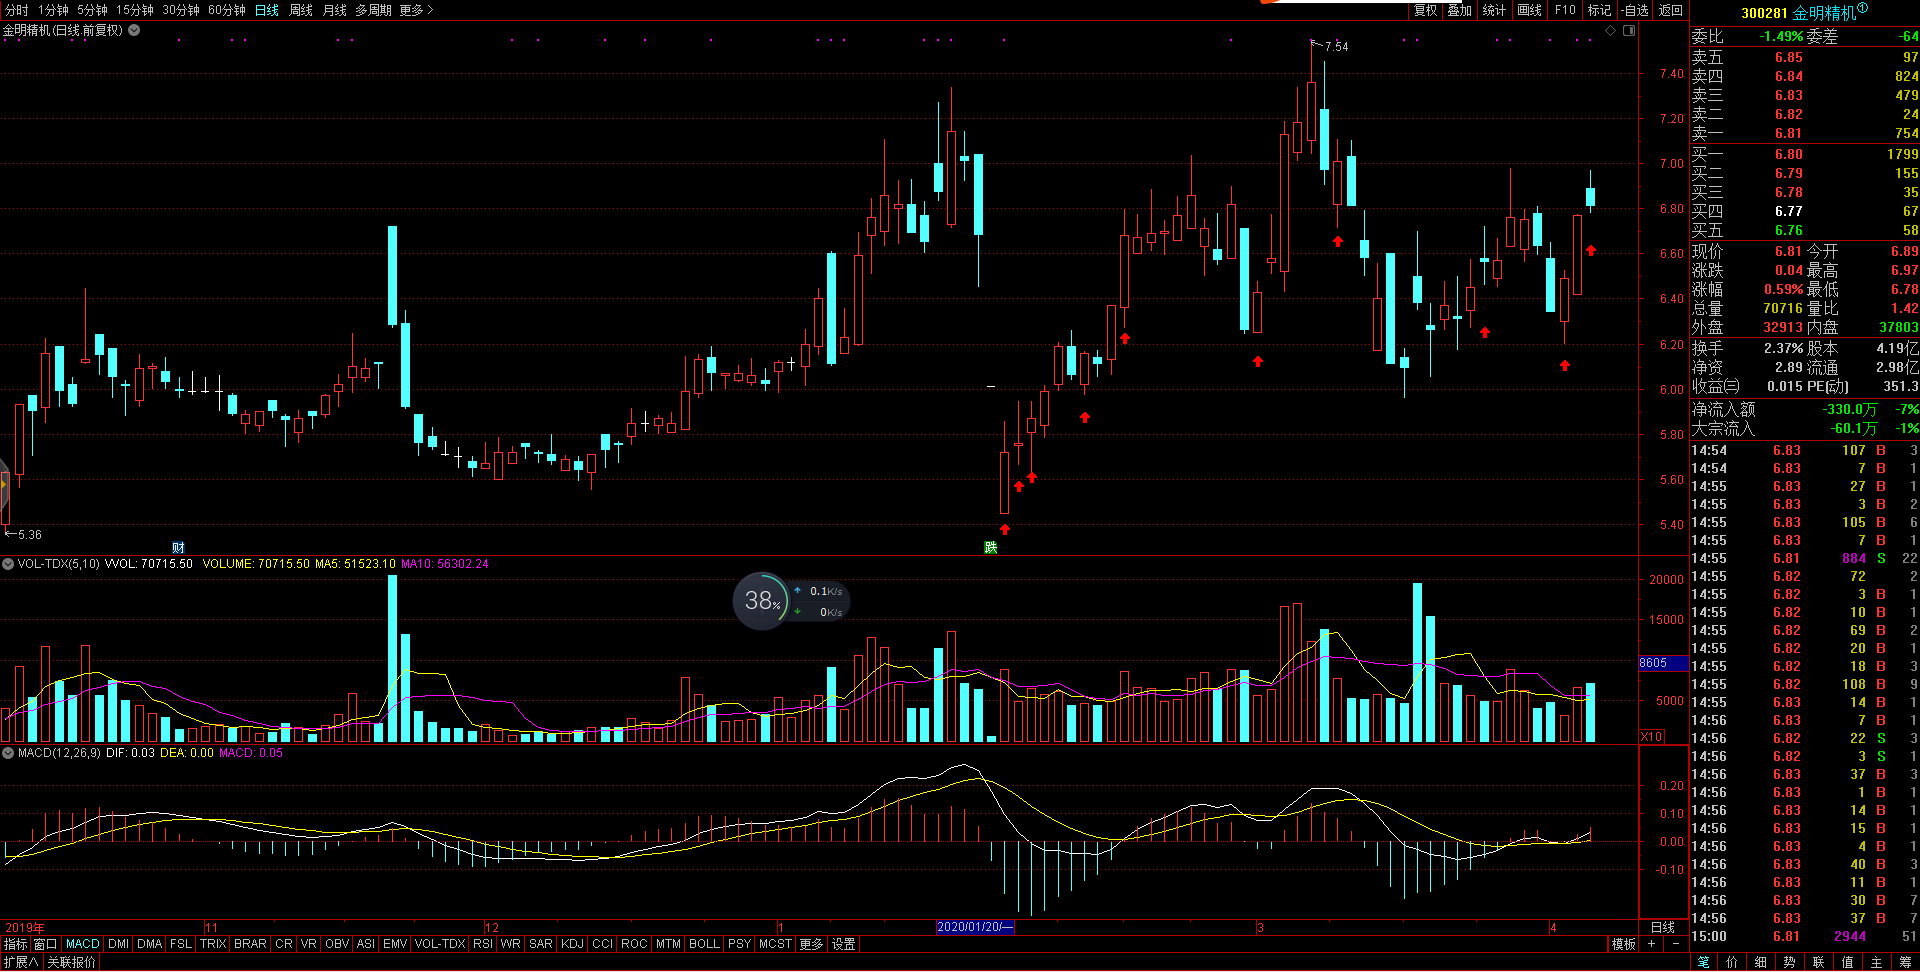The height and width of the screenshot is (972, 1920).
Task: Select the 值 value tab
Action: (1847, 962)
